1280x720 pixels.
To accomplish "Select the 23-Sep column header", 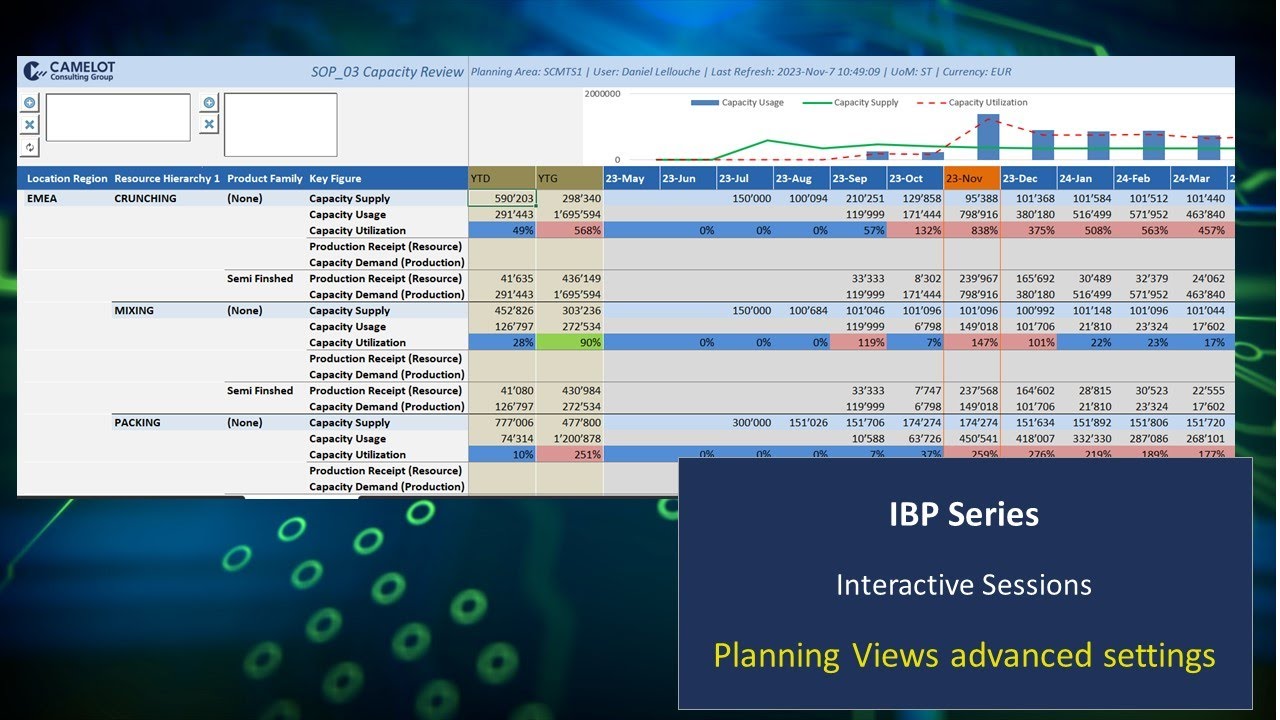I will 859,179.
